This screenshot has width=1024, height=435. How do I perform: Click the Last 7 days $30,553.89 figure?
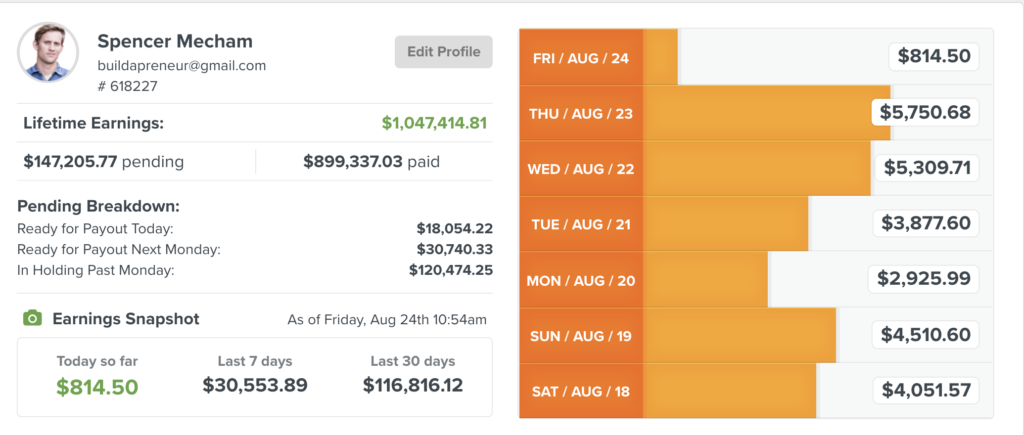255,385
